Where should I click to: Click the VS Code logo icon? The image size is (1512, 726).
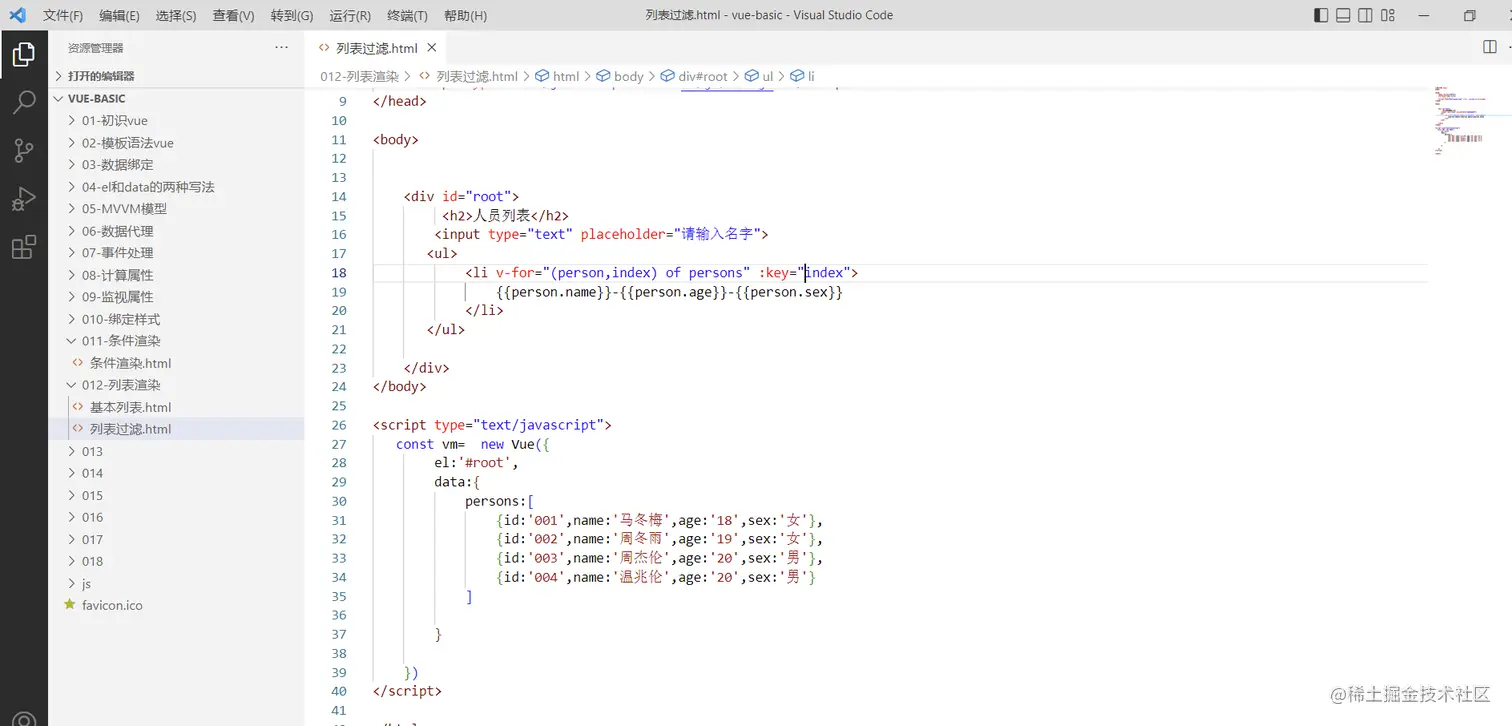(x=17, y=15)
